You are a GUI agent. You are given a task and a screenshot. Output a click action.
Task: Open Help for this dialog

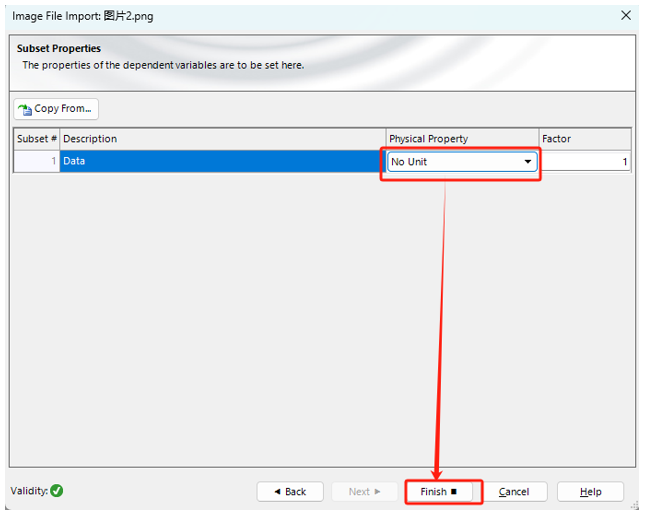[x=590, y=492]
